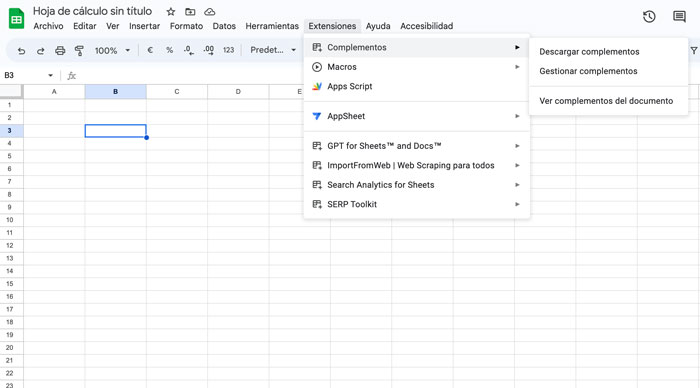Screen dimensions: 700x388
Task: Click the ImportFromWeb add-on icon
Action: (317, 165)
